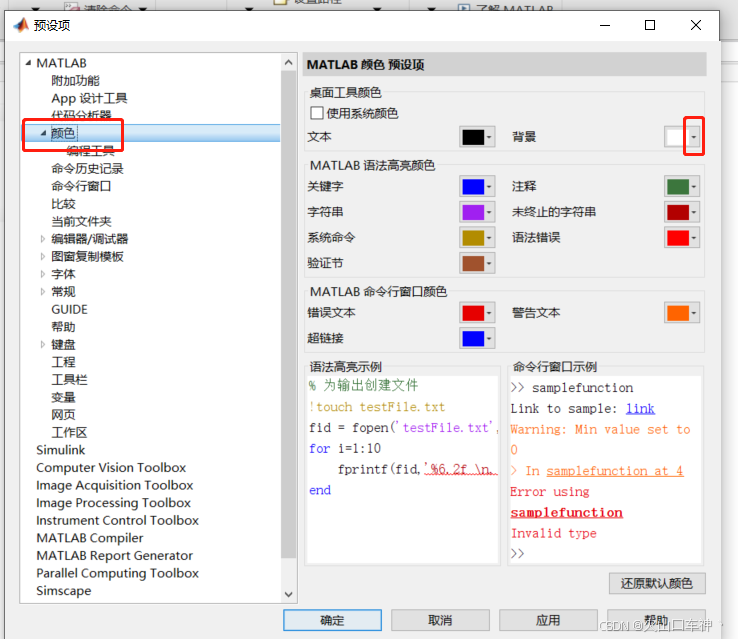Maximize the 预设项 dialog window
738x639 pixels.
tap(650, 25)
